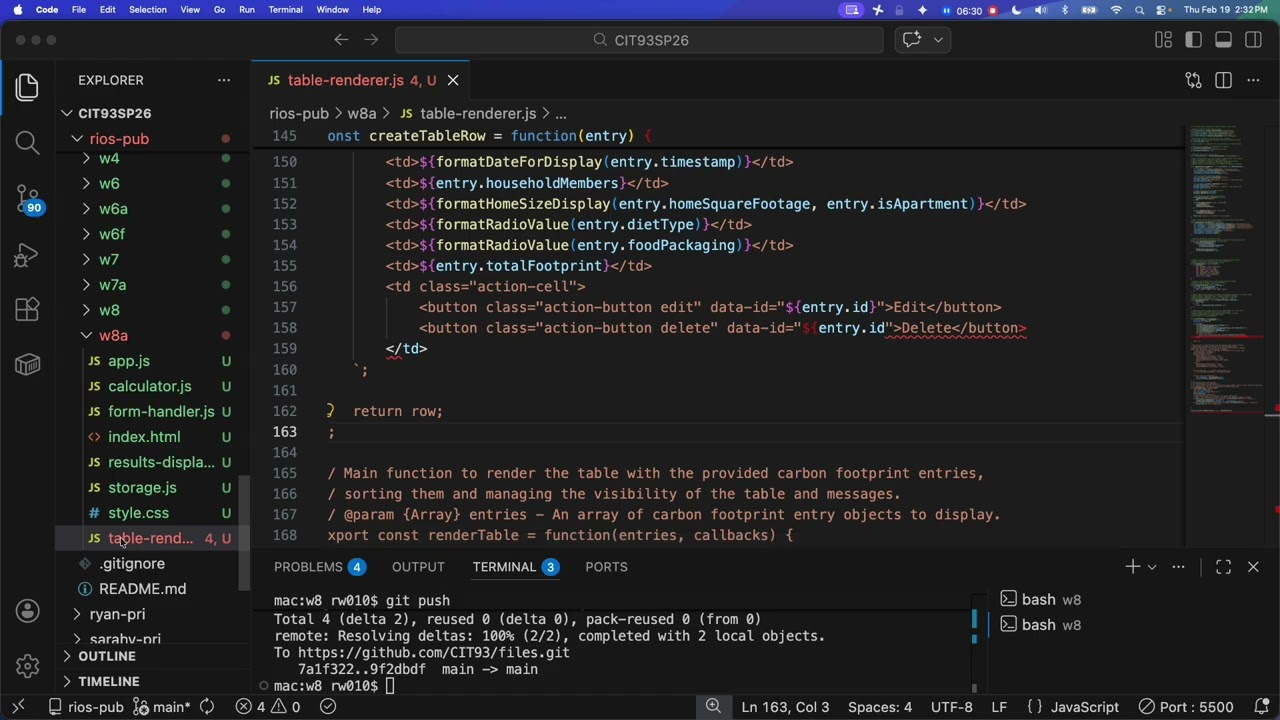Image resolution: width=1280 pixels, height=720 pixels.
Task: Switch to the PROBLEMS panel tab
Action: [319, 567]
